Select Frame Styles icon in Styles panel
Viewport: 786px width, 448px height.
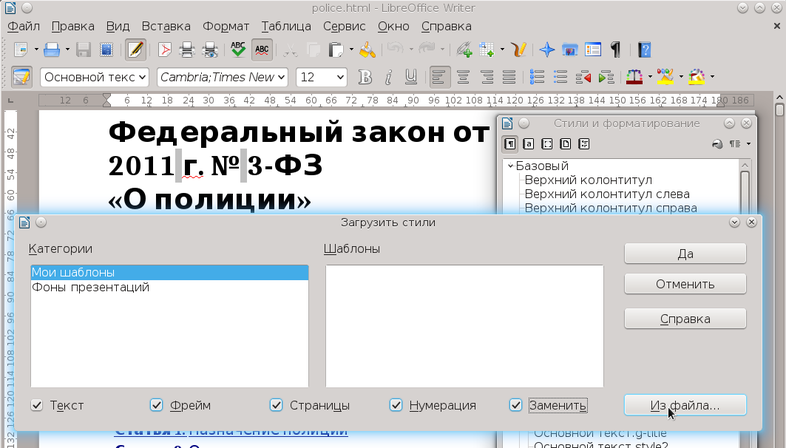[547, 144]
